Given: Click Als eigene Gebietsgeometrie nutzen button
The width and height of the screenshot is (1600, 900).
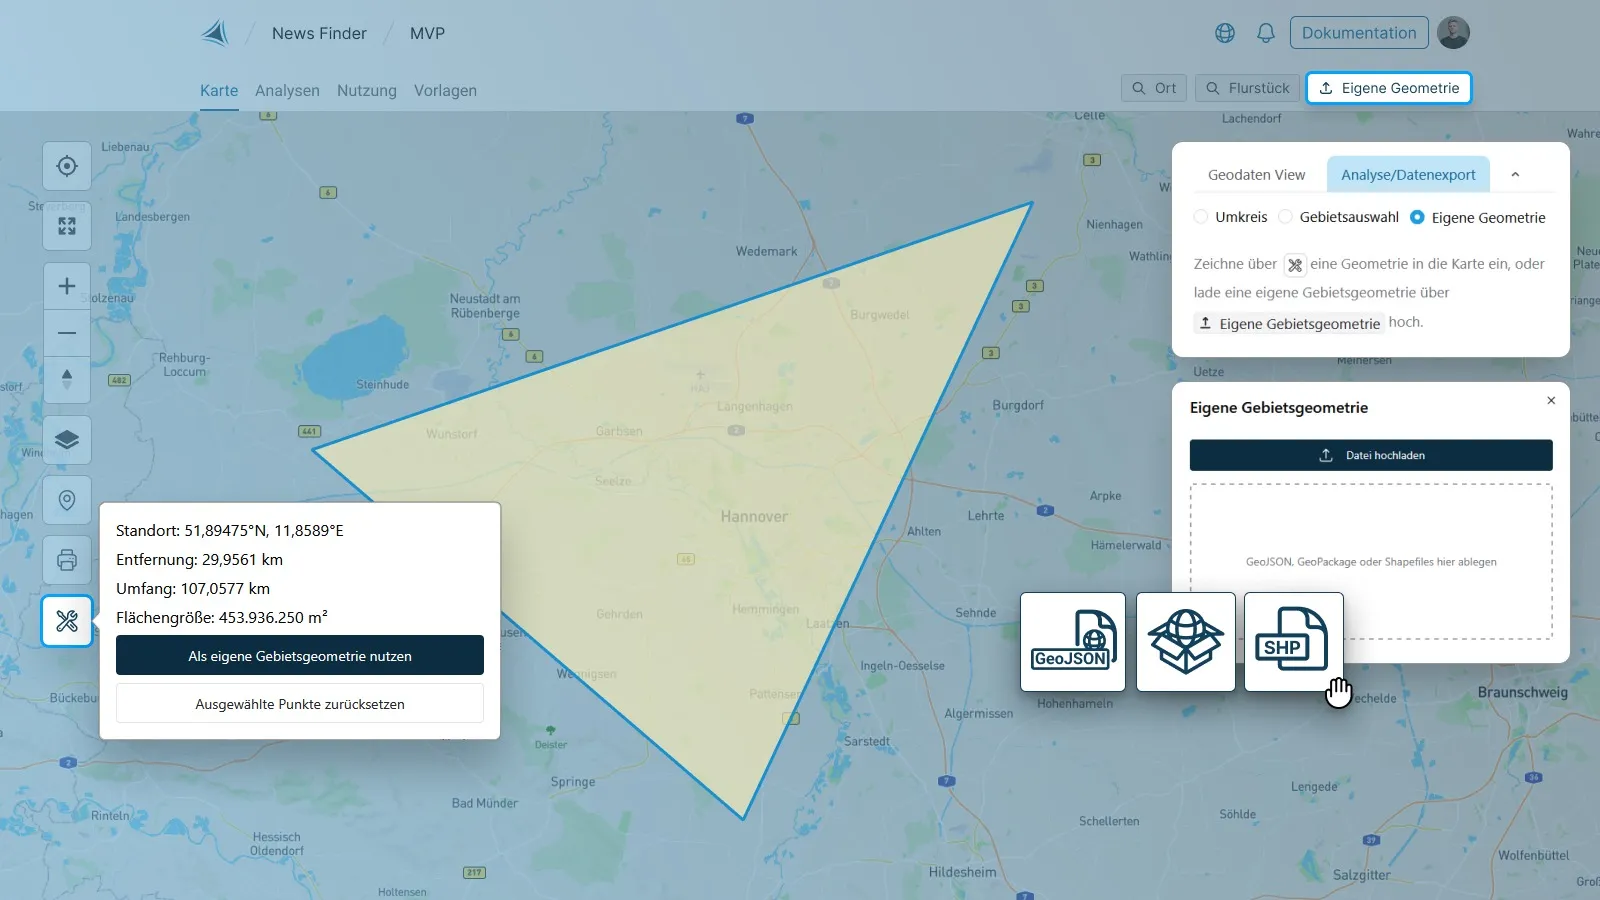Looking at the screenshot, I should click(x=300, y=656).
